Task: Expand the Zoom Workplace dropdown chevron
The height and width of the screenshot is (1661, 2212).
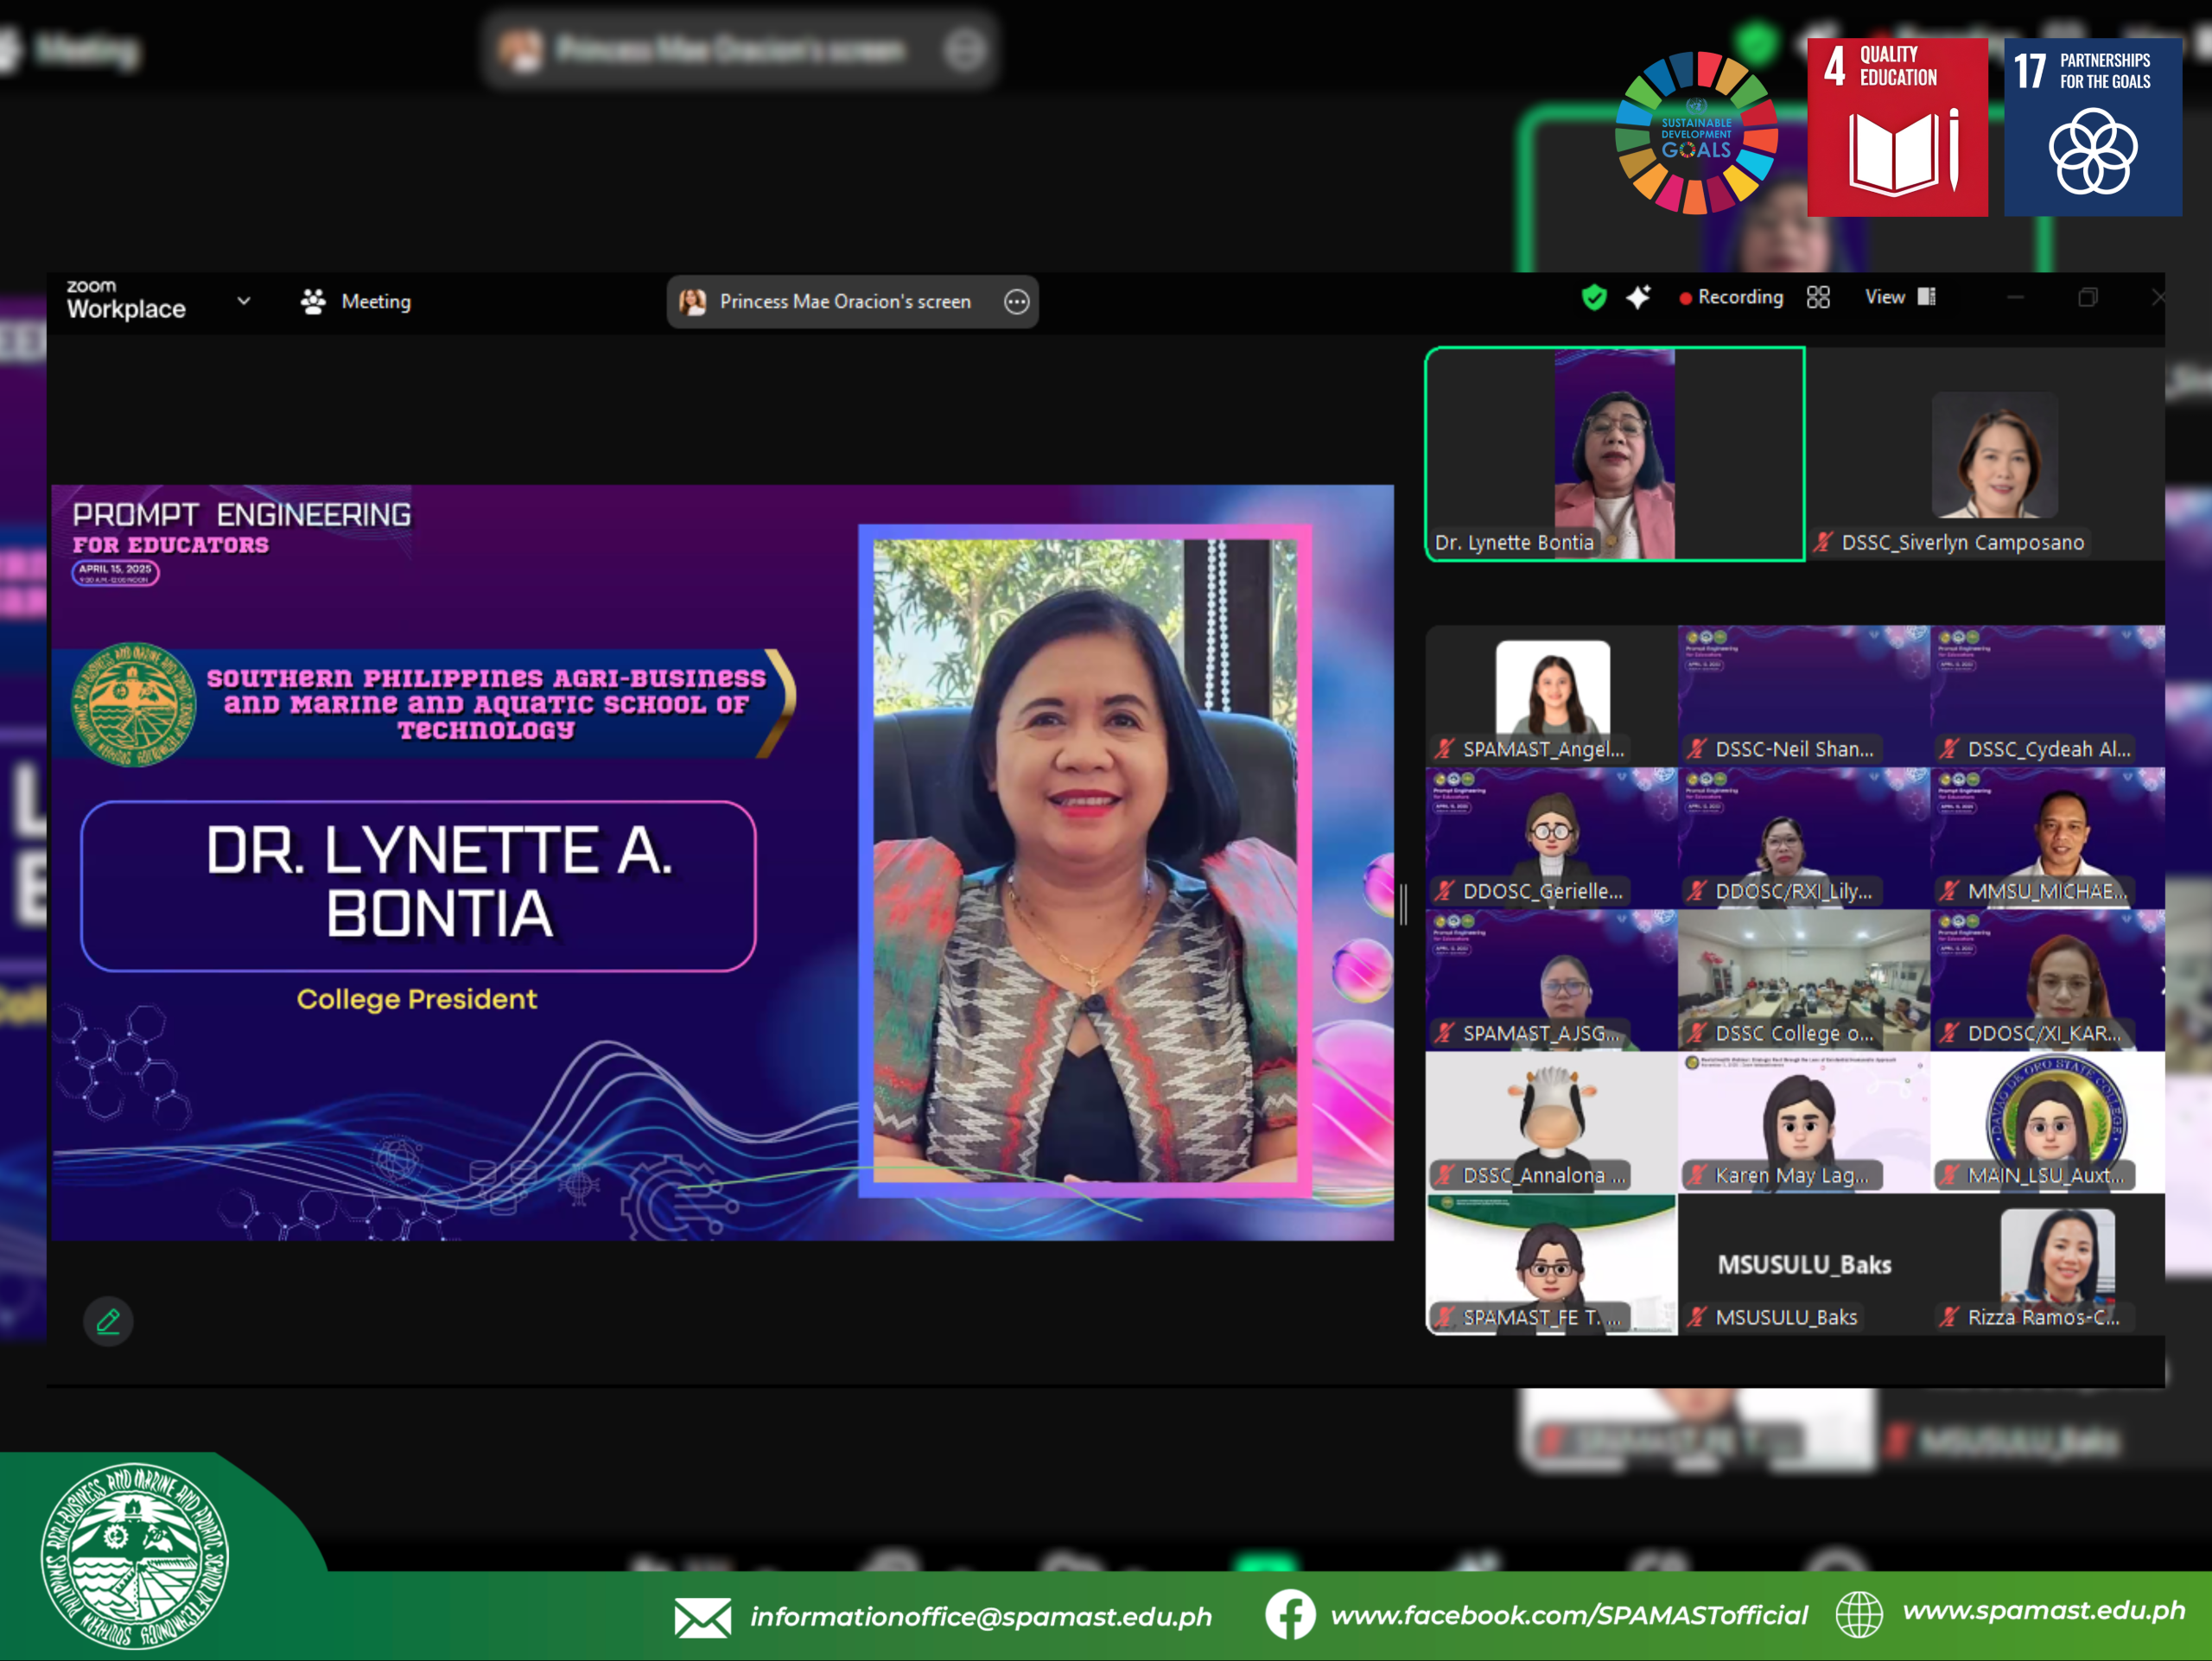Action: (243, 301)
